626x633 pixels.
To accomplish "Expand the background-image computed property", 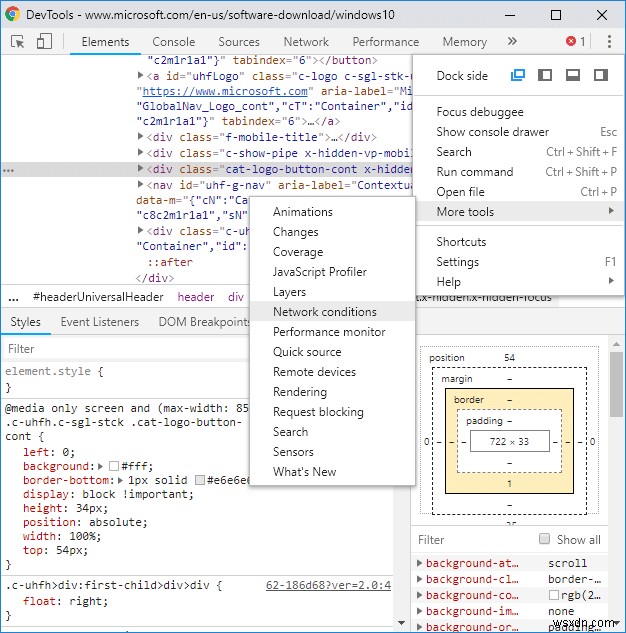I will coord(419,611).
